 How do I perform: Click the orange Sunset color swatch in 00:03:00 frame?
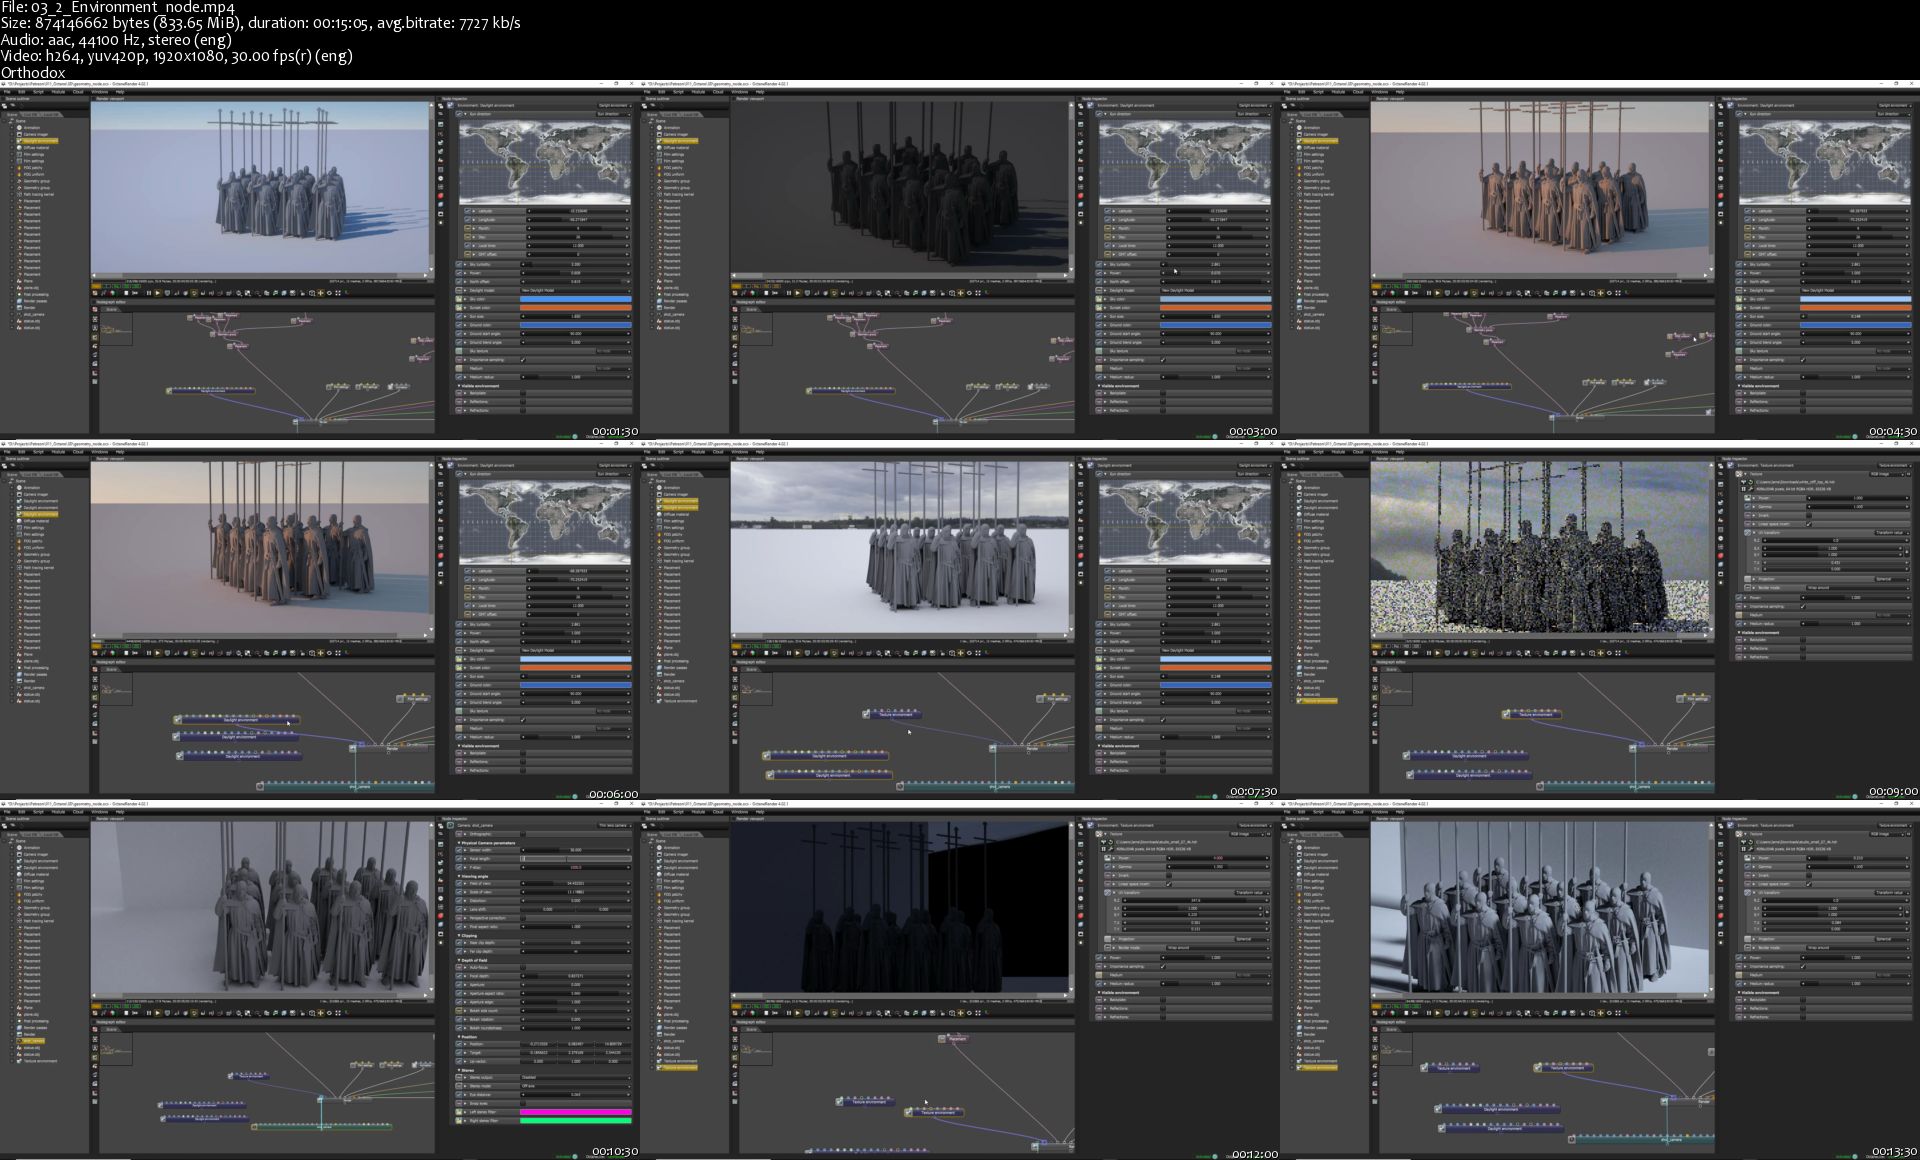(1215, 307)
